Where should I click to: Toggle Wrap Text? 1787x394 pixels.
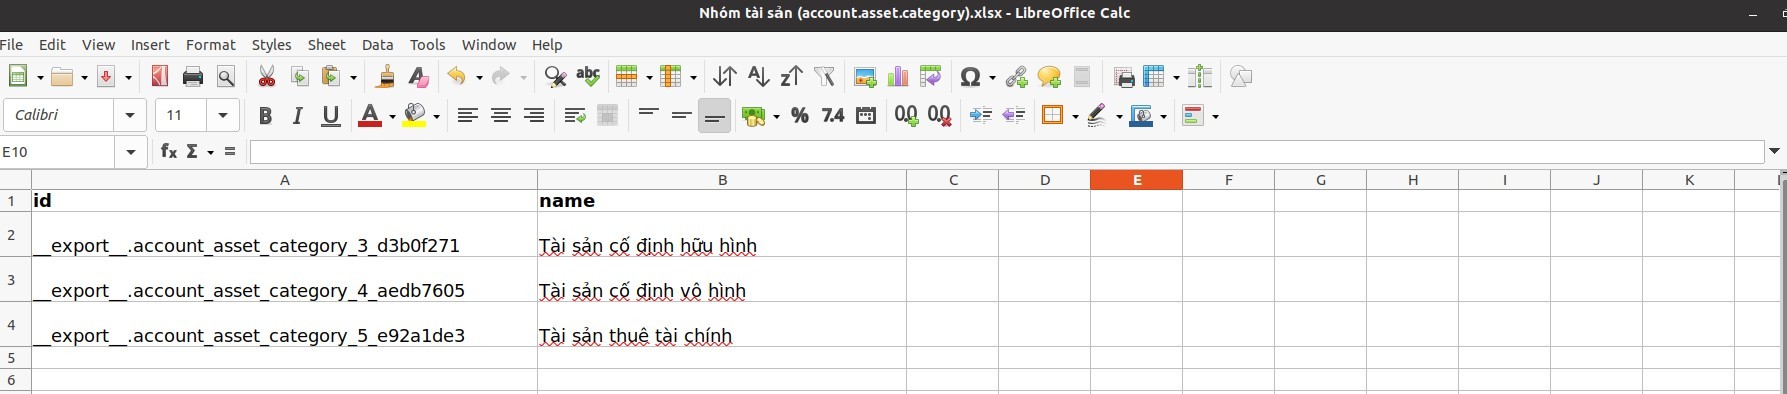[x=574, y=116]
